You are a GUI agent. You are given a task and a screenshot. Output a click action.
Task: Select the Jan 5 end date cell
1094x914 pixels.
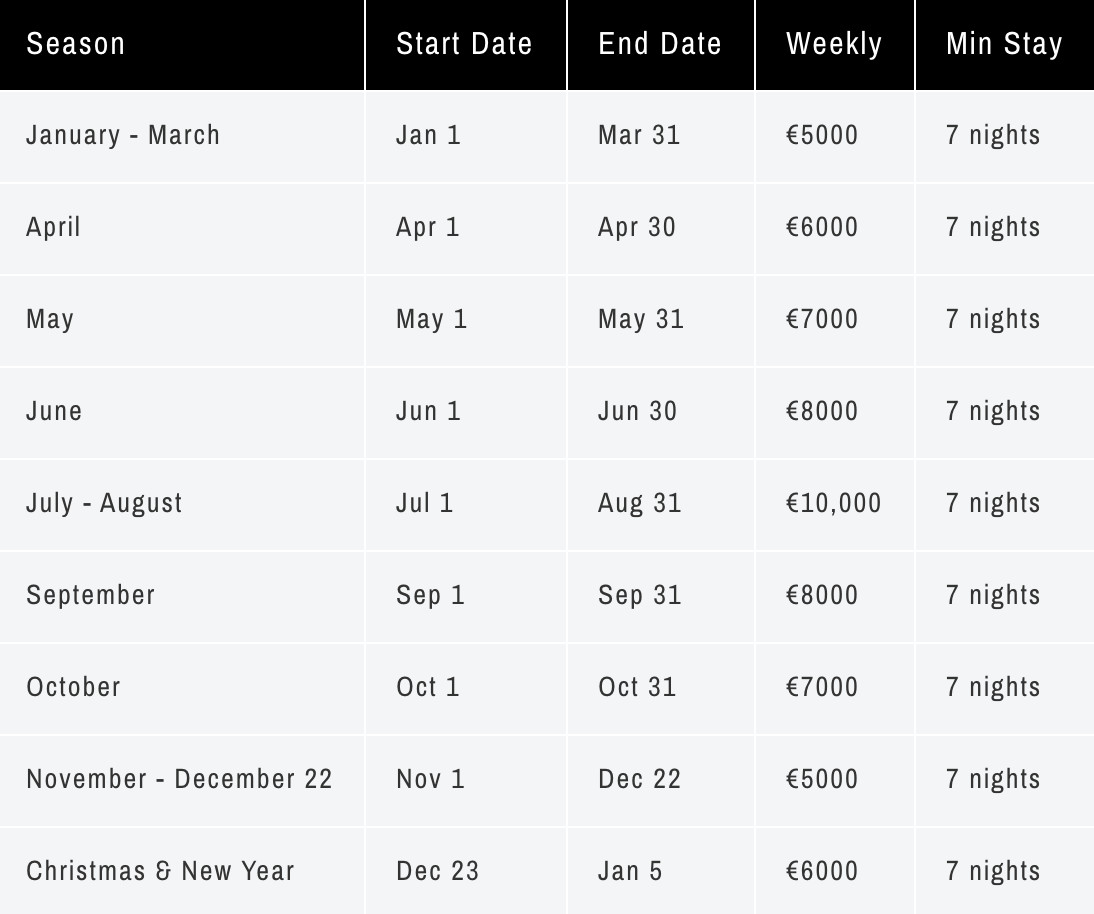coord(630,871)
